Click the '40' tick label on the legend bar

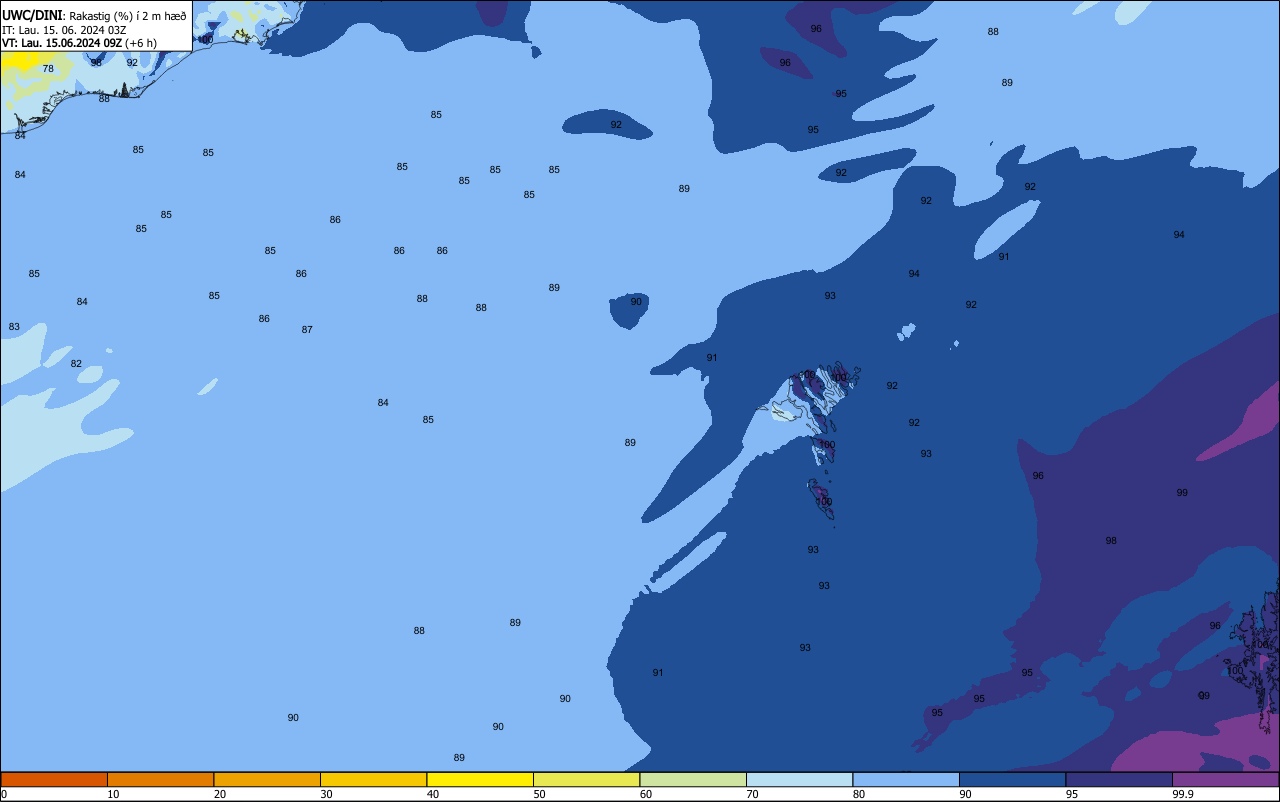(x=433, y=794)
